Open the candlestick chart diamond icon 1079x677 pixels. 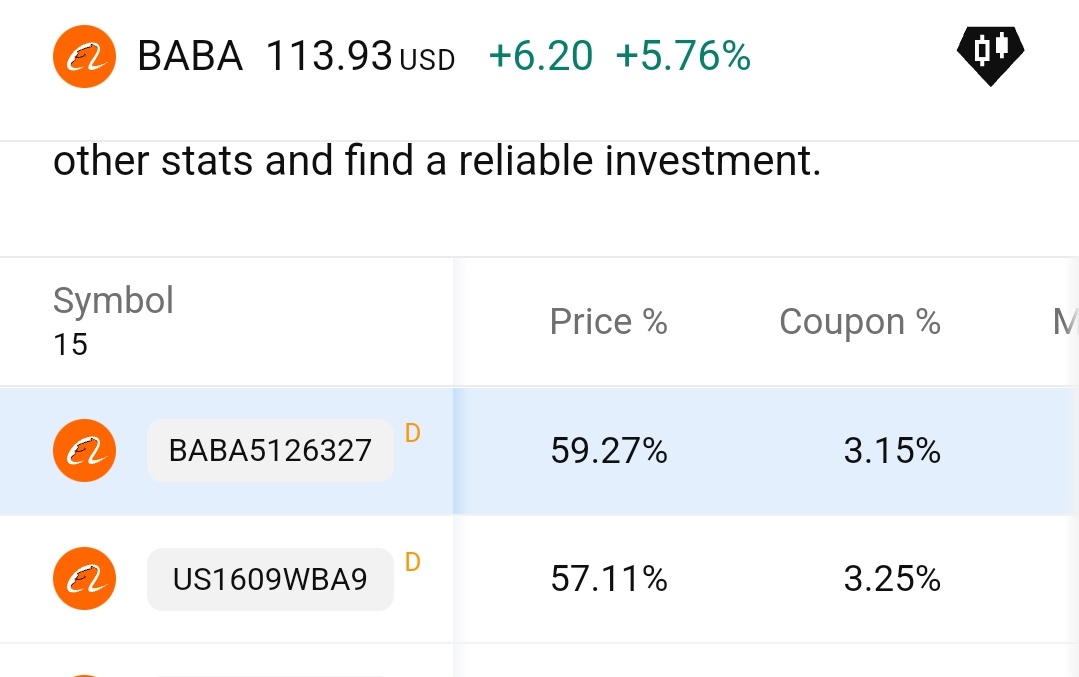point(990,54)
